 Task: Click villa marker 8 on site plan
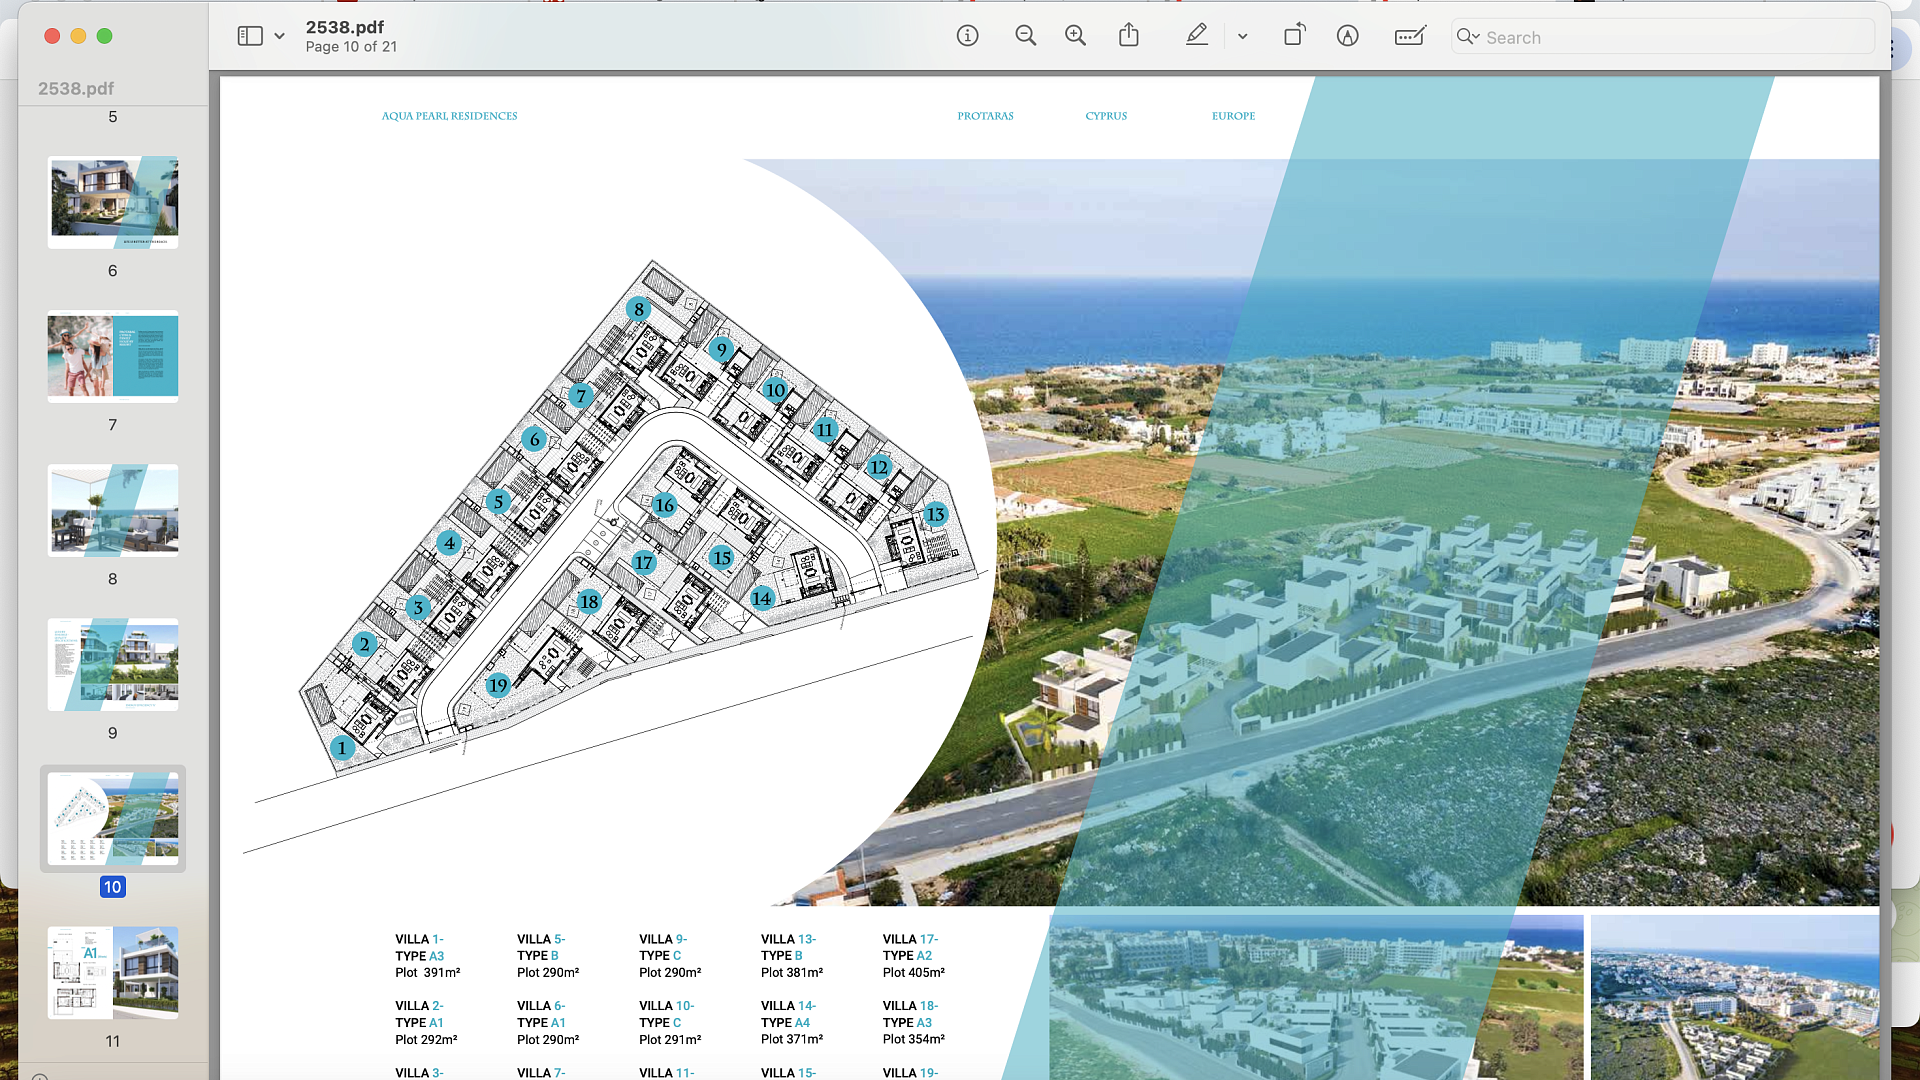point(639,309)
